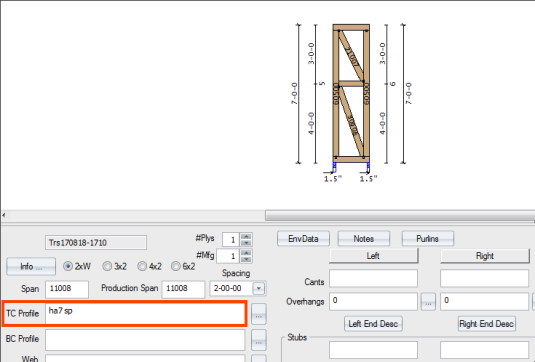535x362 pixels.
Task: Open the Spacing dropdown arrow
Action: click(x=259, y=289)
